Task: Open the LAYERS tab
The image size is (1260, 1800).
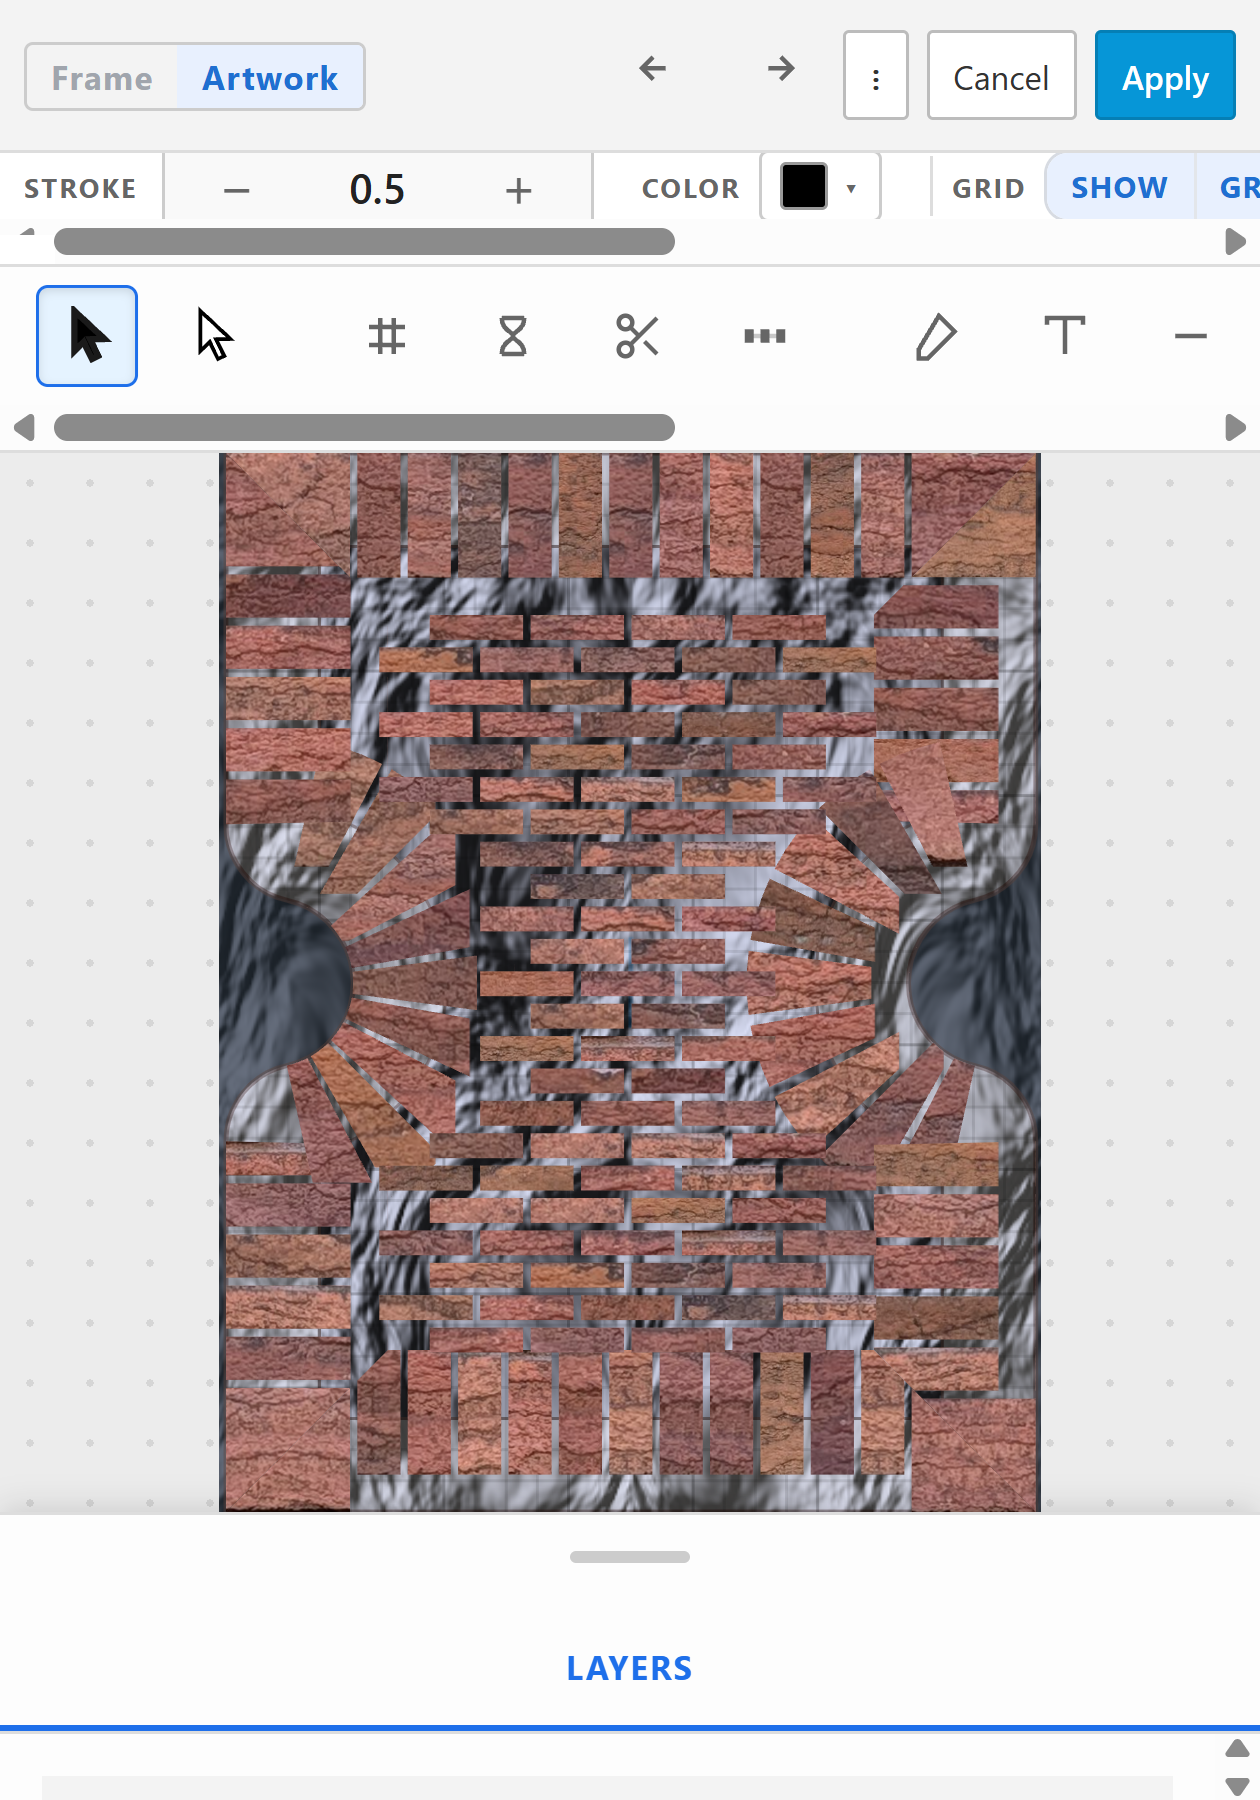Action: click(x=629, y=1668)
